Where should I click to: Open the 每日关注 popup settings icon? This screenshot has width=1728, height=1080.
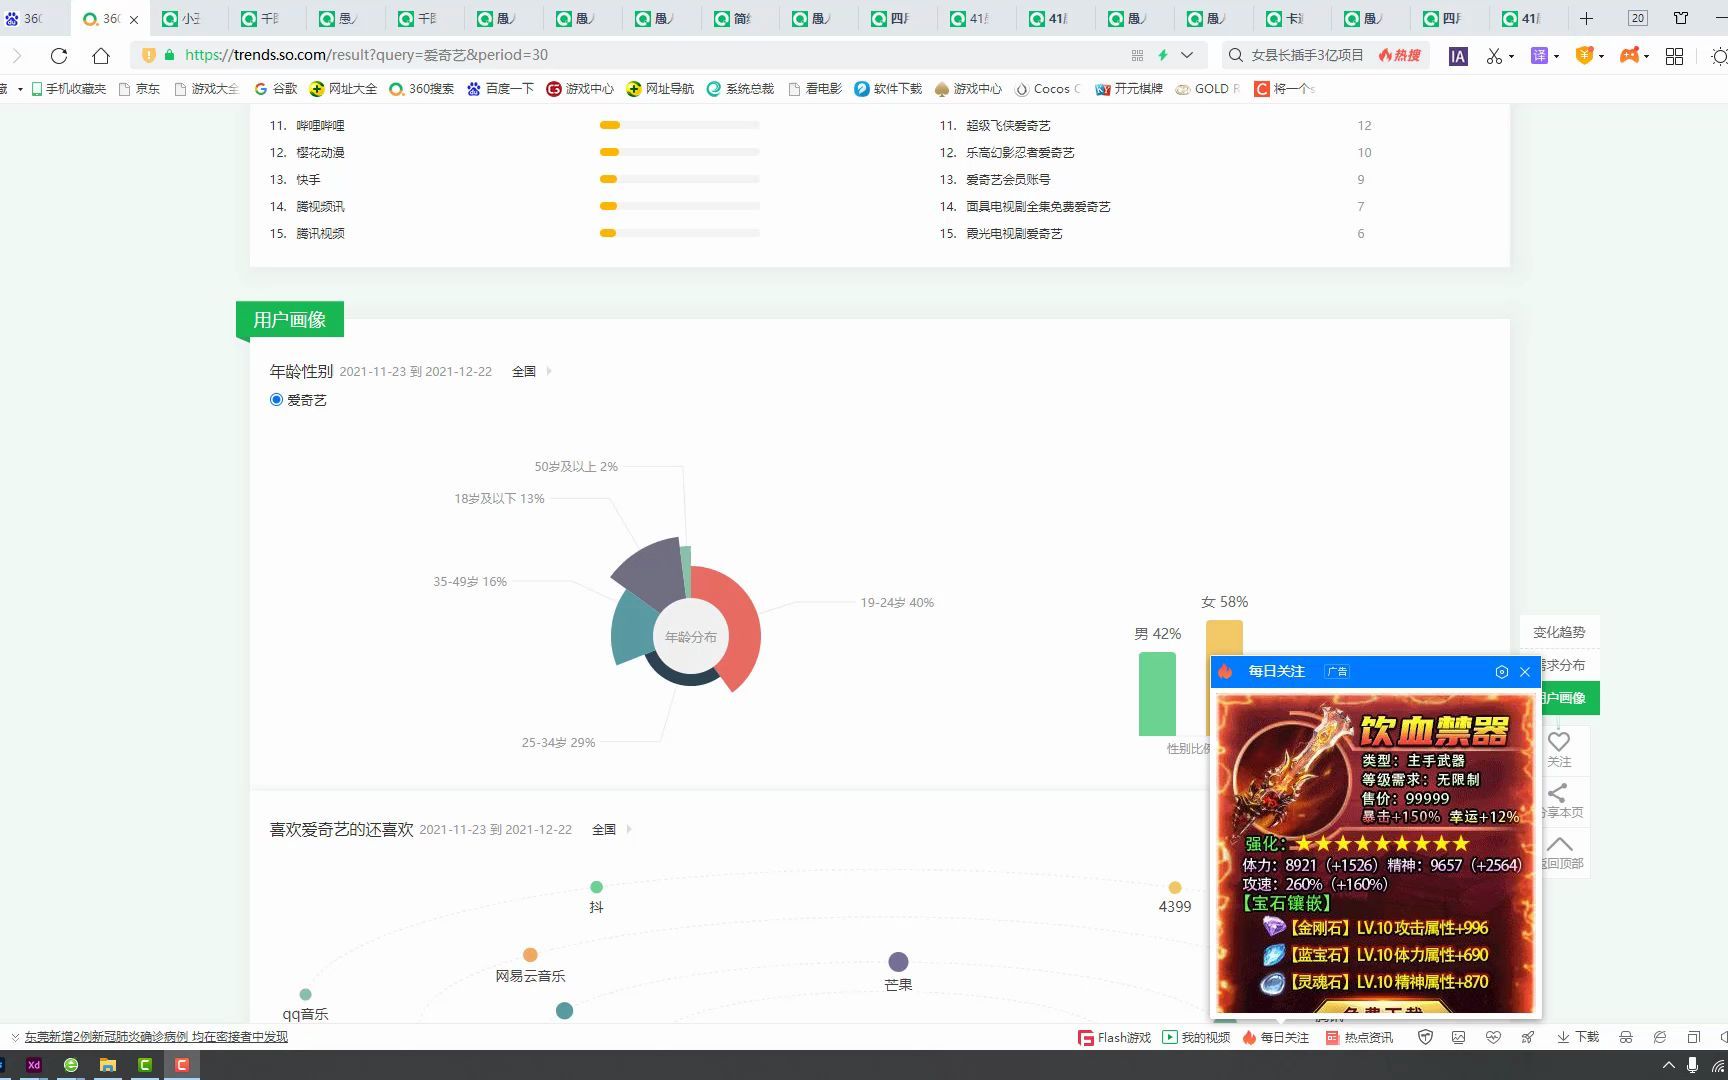[x=1501, y=672]
